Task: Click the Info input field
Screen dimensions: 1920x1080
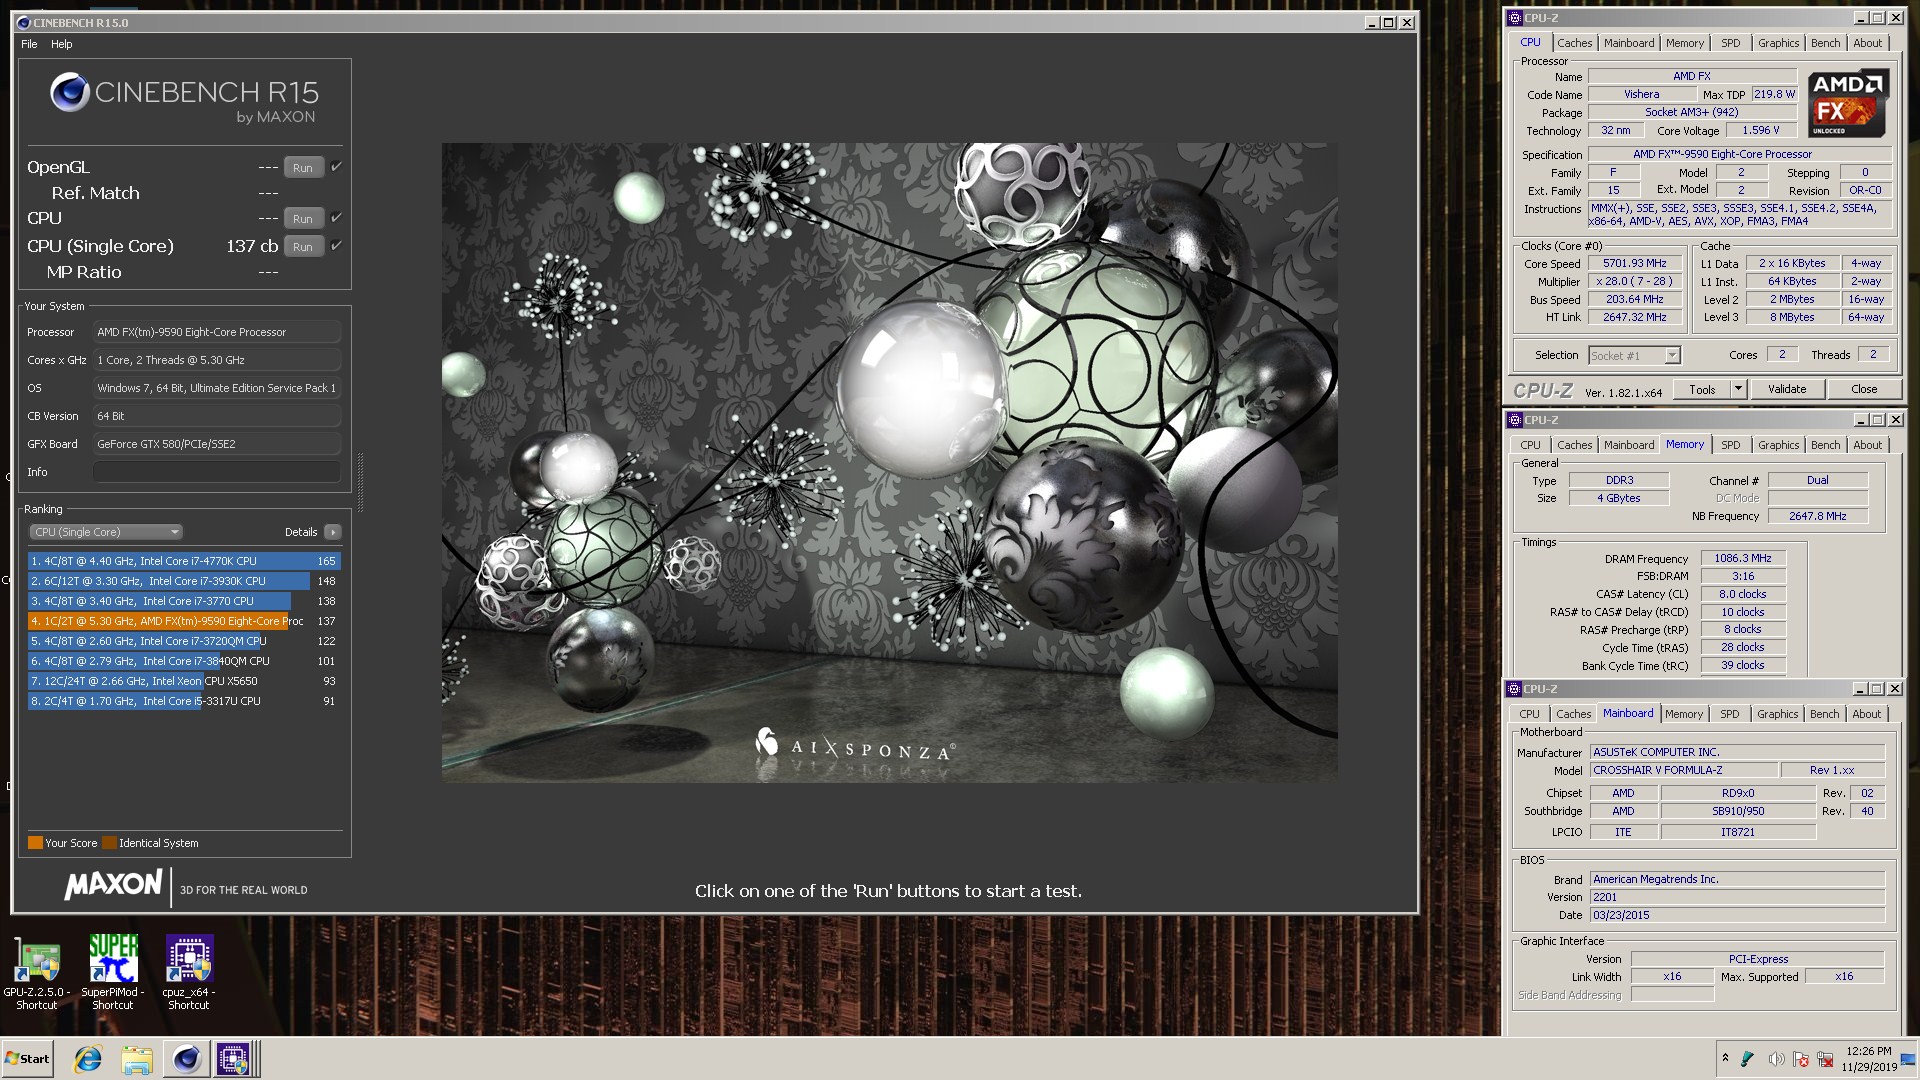Action: click(x=217, y=472)
